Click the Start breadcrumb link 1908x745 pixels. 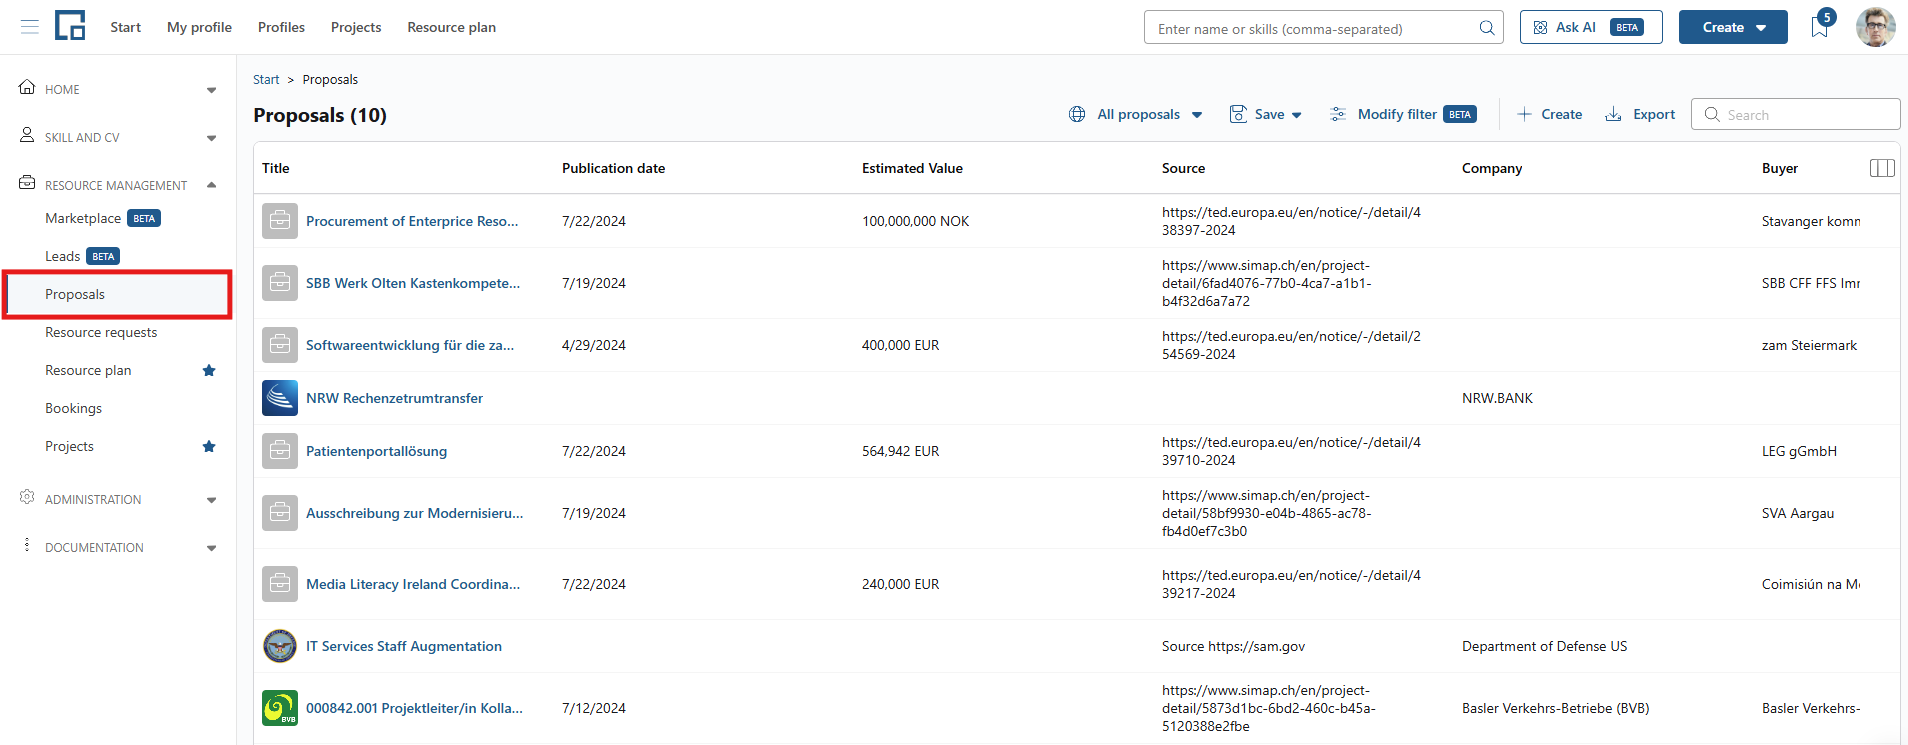[266, 79]
